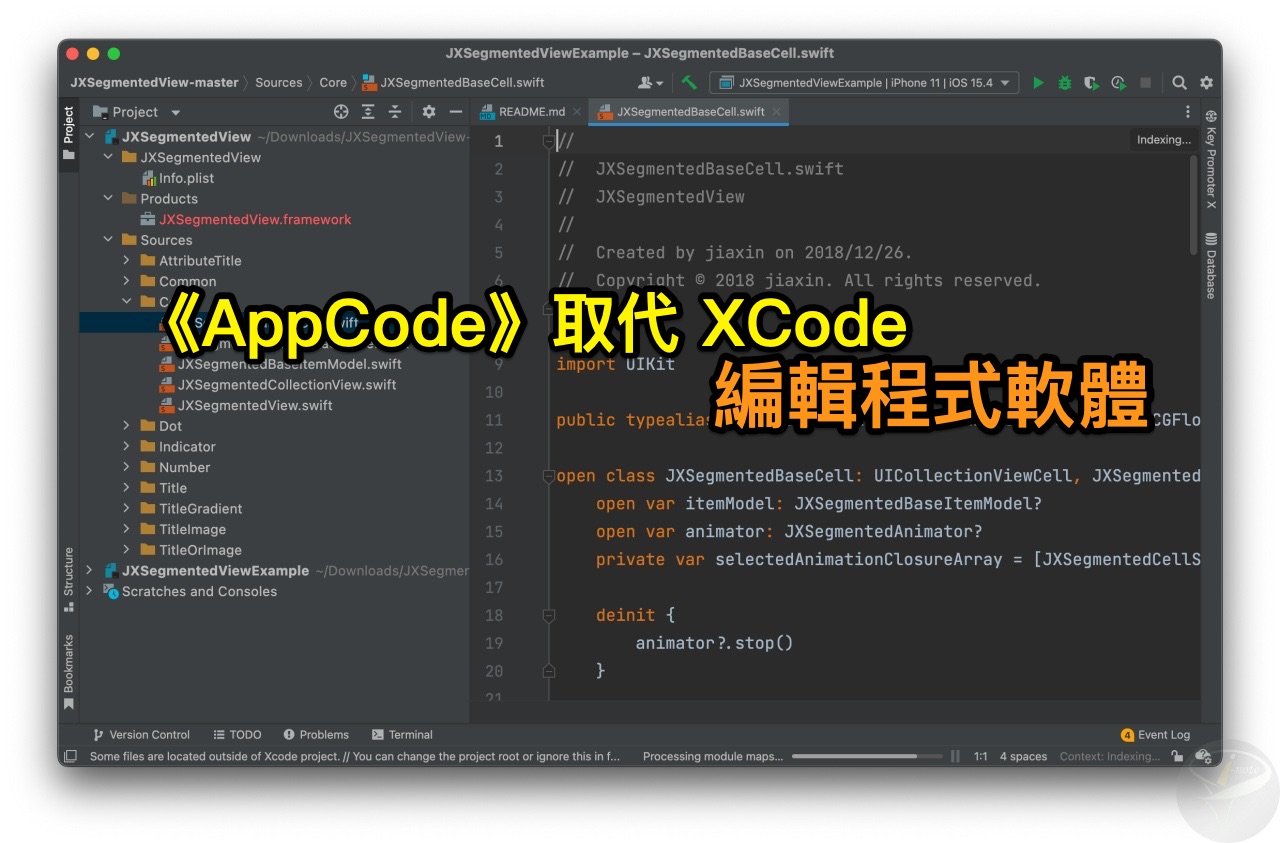Viewport: 1280px width, 843px height.
Task: Open the Event Log
Action: pos(1155,734)
